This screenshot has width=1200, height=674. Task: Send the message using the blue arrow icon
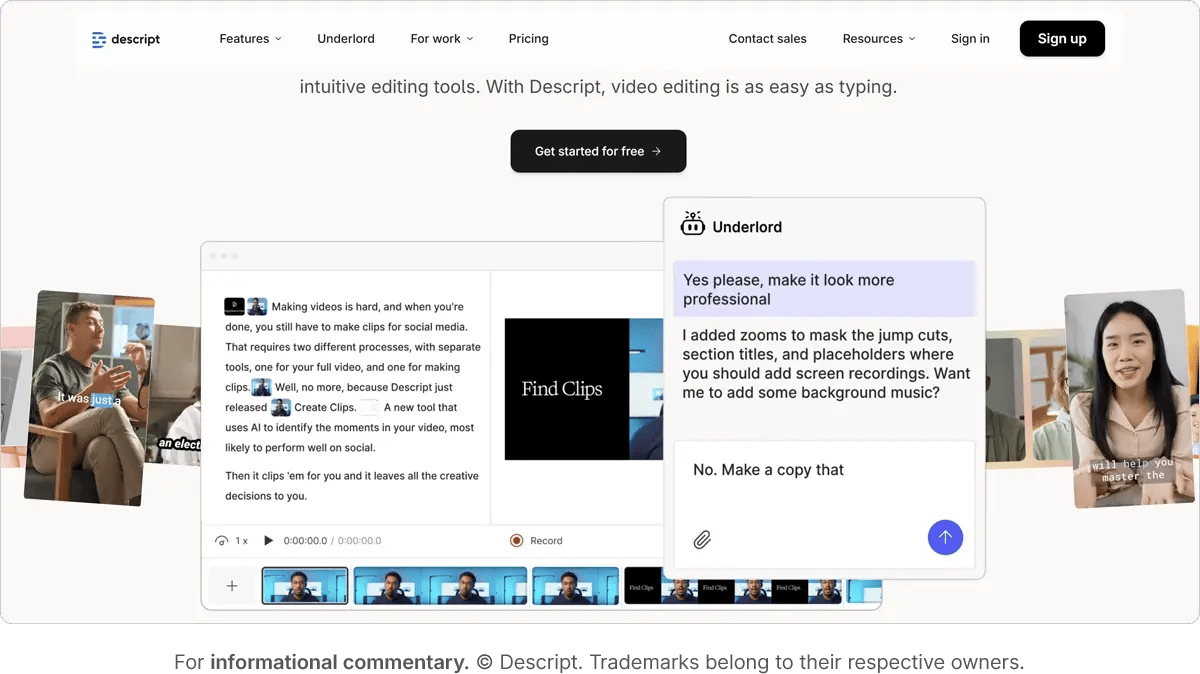[x=945, y=538]
